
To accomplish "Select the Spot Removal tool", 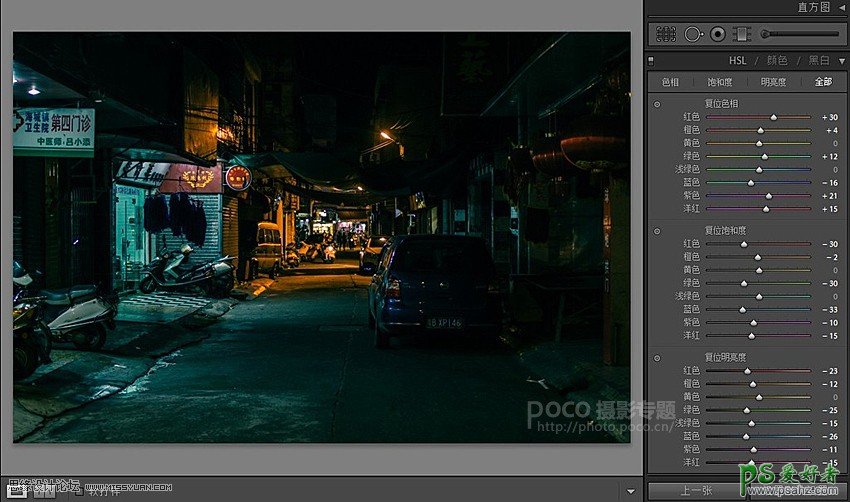I will point(693,34).
